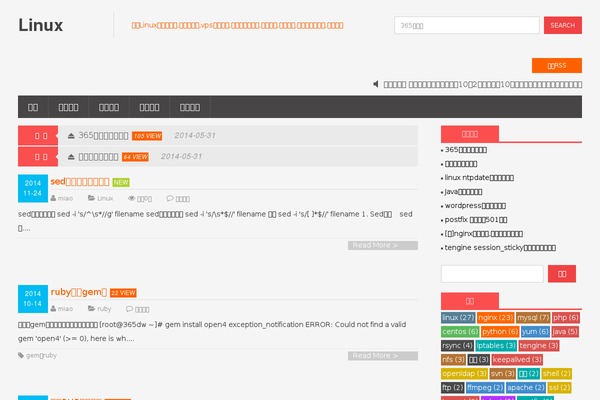
Task: Click Read More on ruby post
Action: pyautogui.click(x=383, y=356)
